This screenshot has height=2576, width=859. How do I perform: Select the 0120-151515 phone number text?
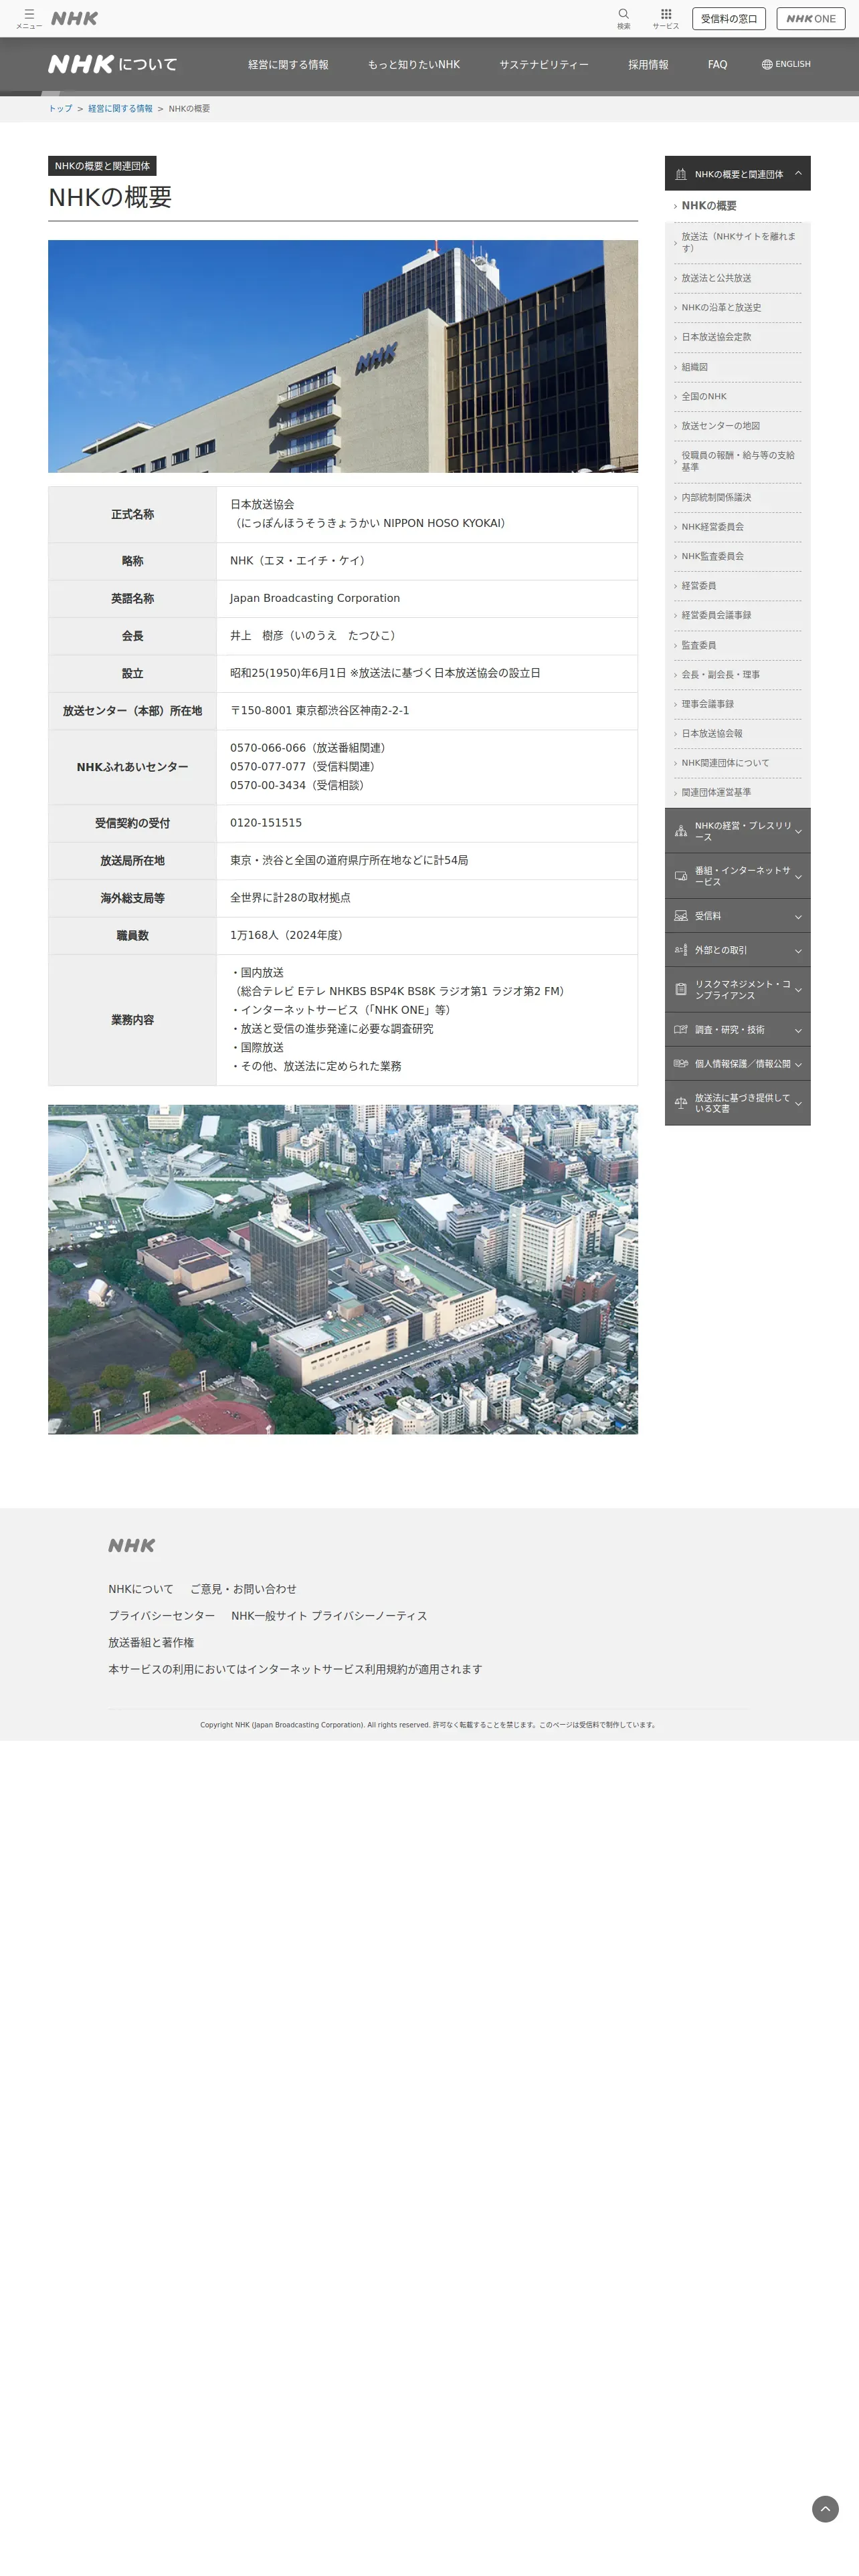(266, 823)
